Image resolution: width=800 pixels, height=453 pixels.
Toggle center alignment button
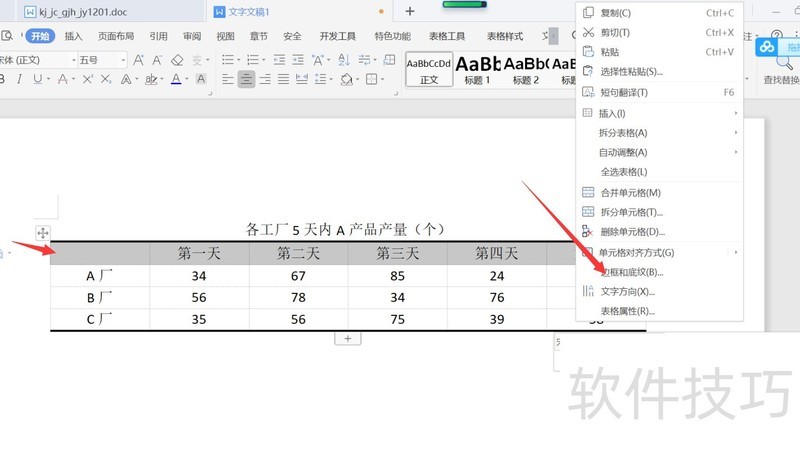click(246, 79)
